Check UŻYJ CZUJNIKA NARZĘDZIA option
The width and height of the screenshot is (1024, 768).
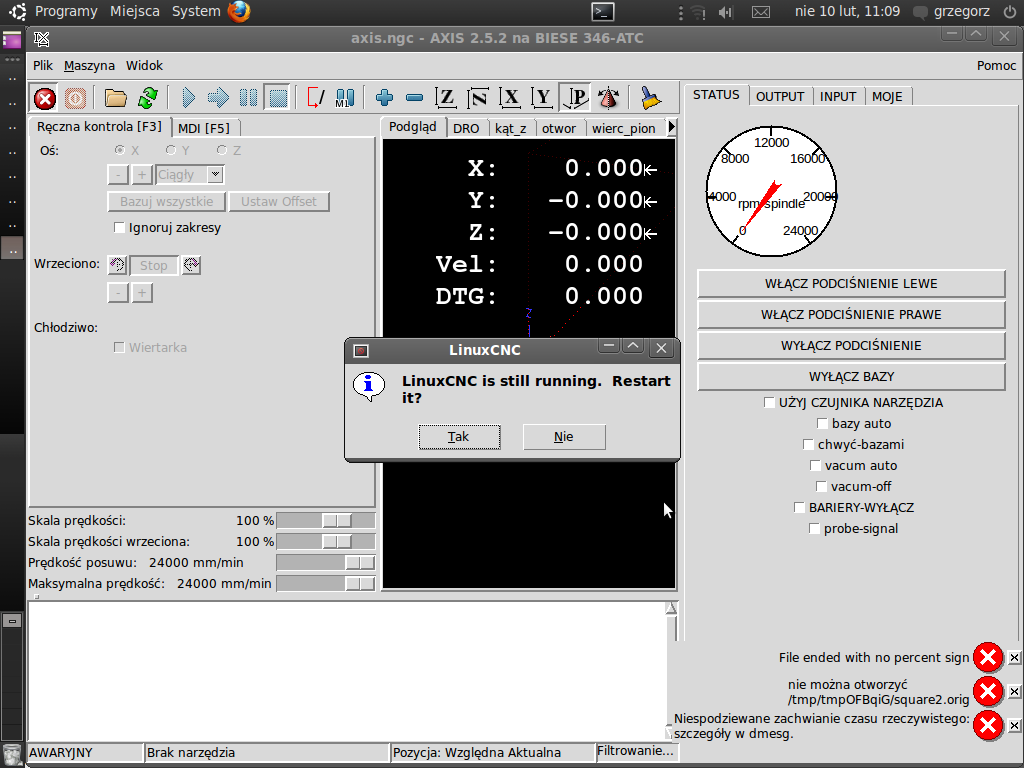click(x=769, y=403)
